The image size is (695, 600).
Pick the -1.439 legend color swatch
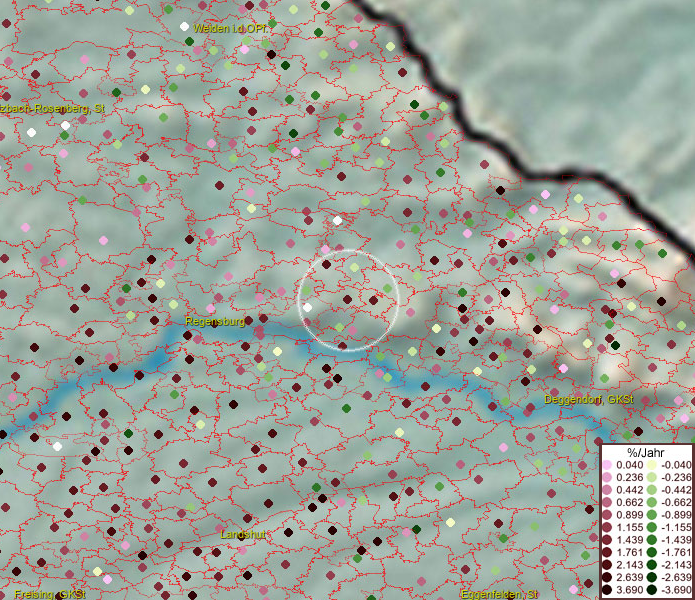click(652, 540)
